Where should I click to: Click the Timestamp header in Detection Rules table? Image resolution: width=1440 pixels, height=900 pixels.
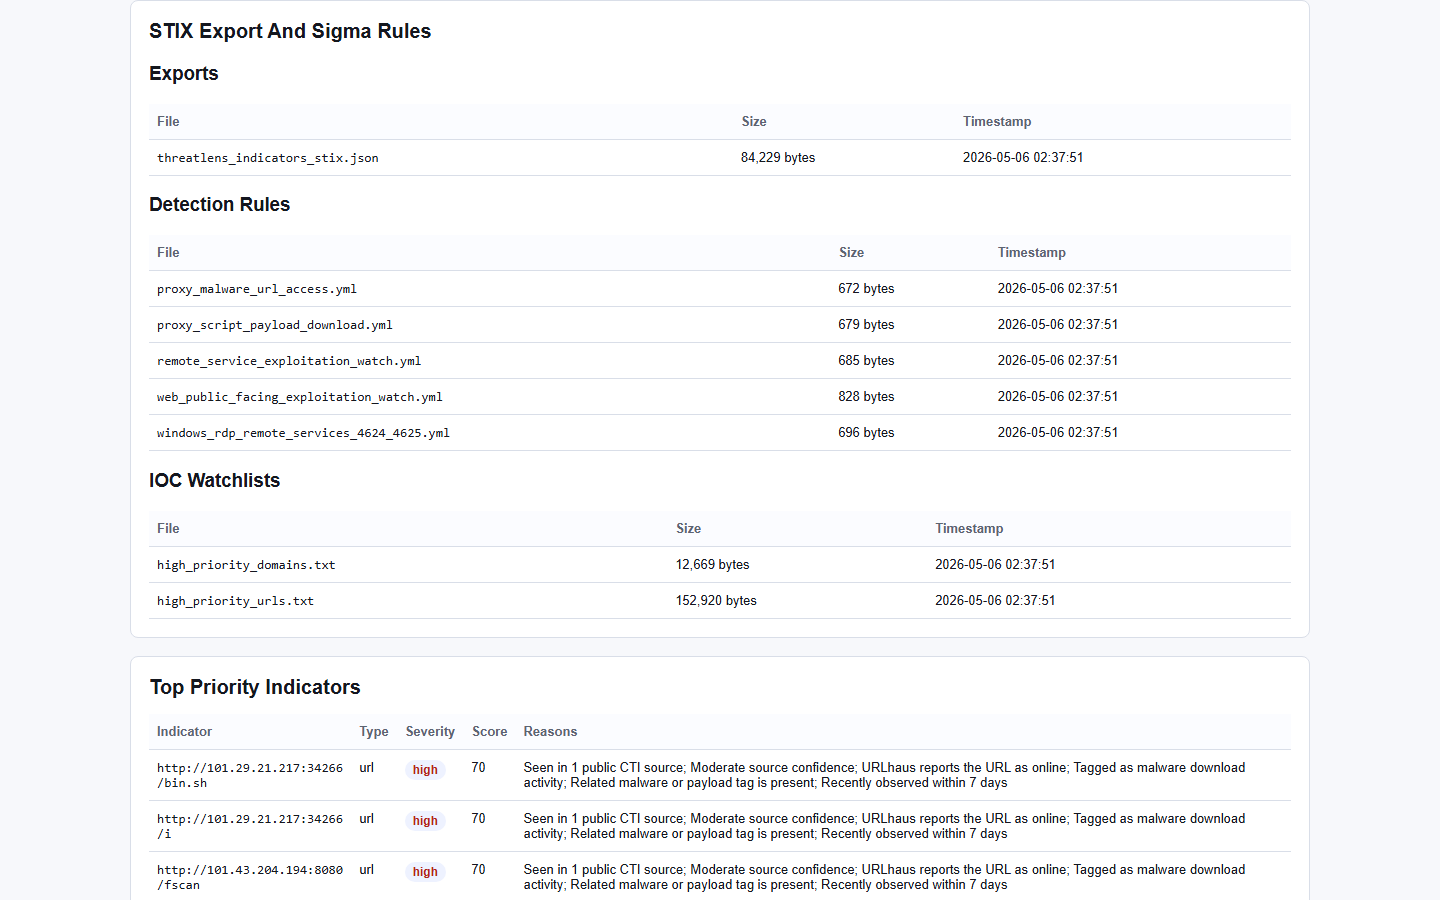click(x=1032, y=253)
